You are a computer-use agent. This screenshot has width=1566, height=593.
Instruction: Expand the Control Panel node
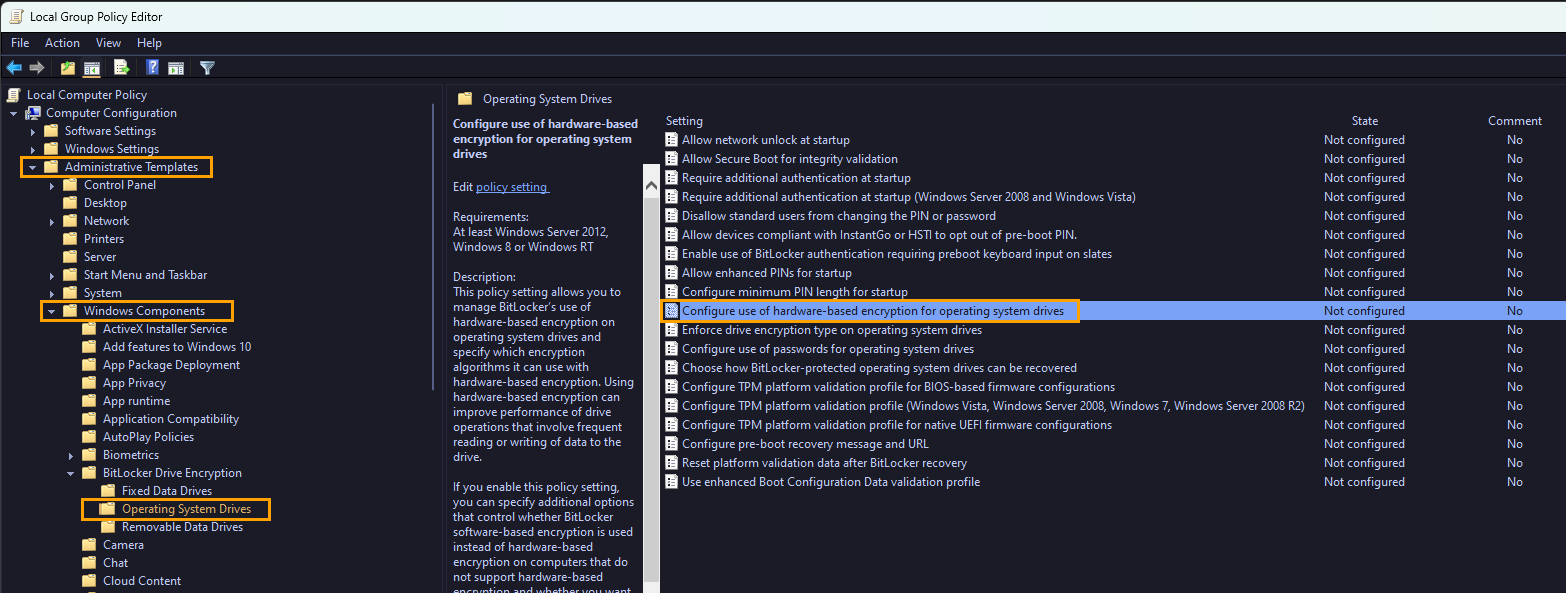pos(52,185)
